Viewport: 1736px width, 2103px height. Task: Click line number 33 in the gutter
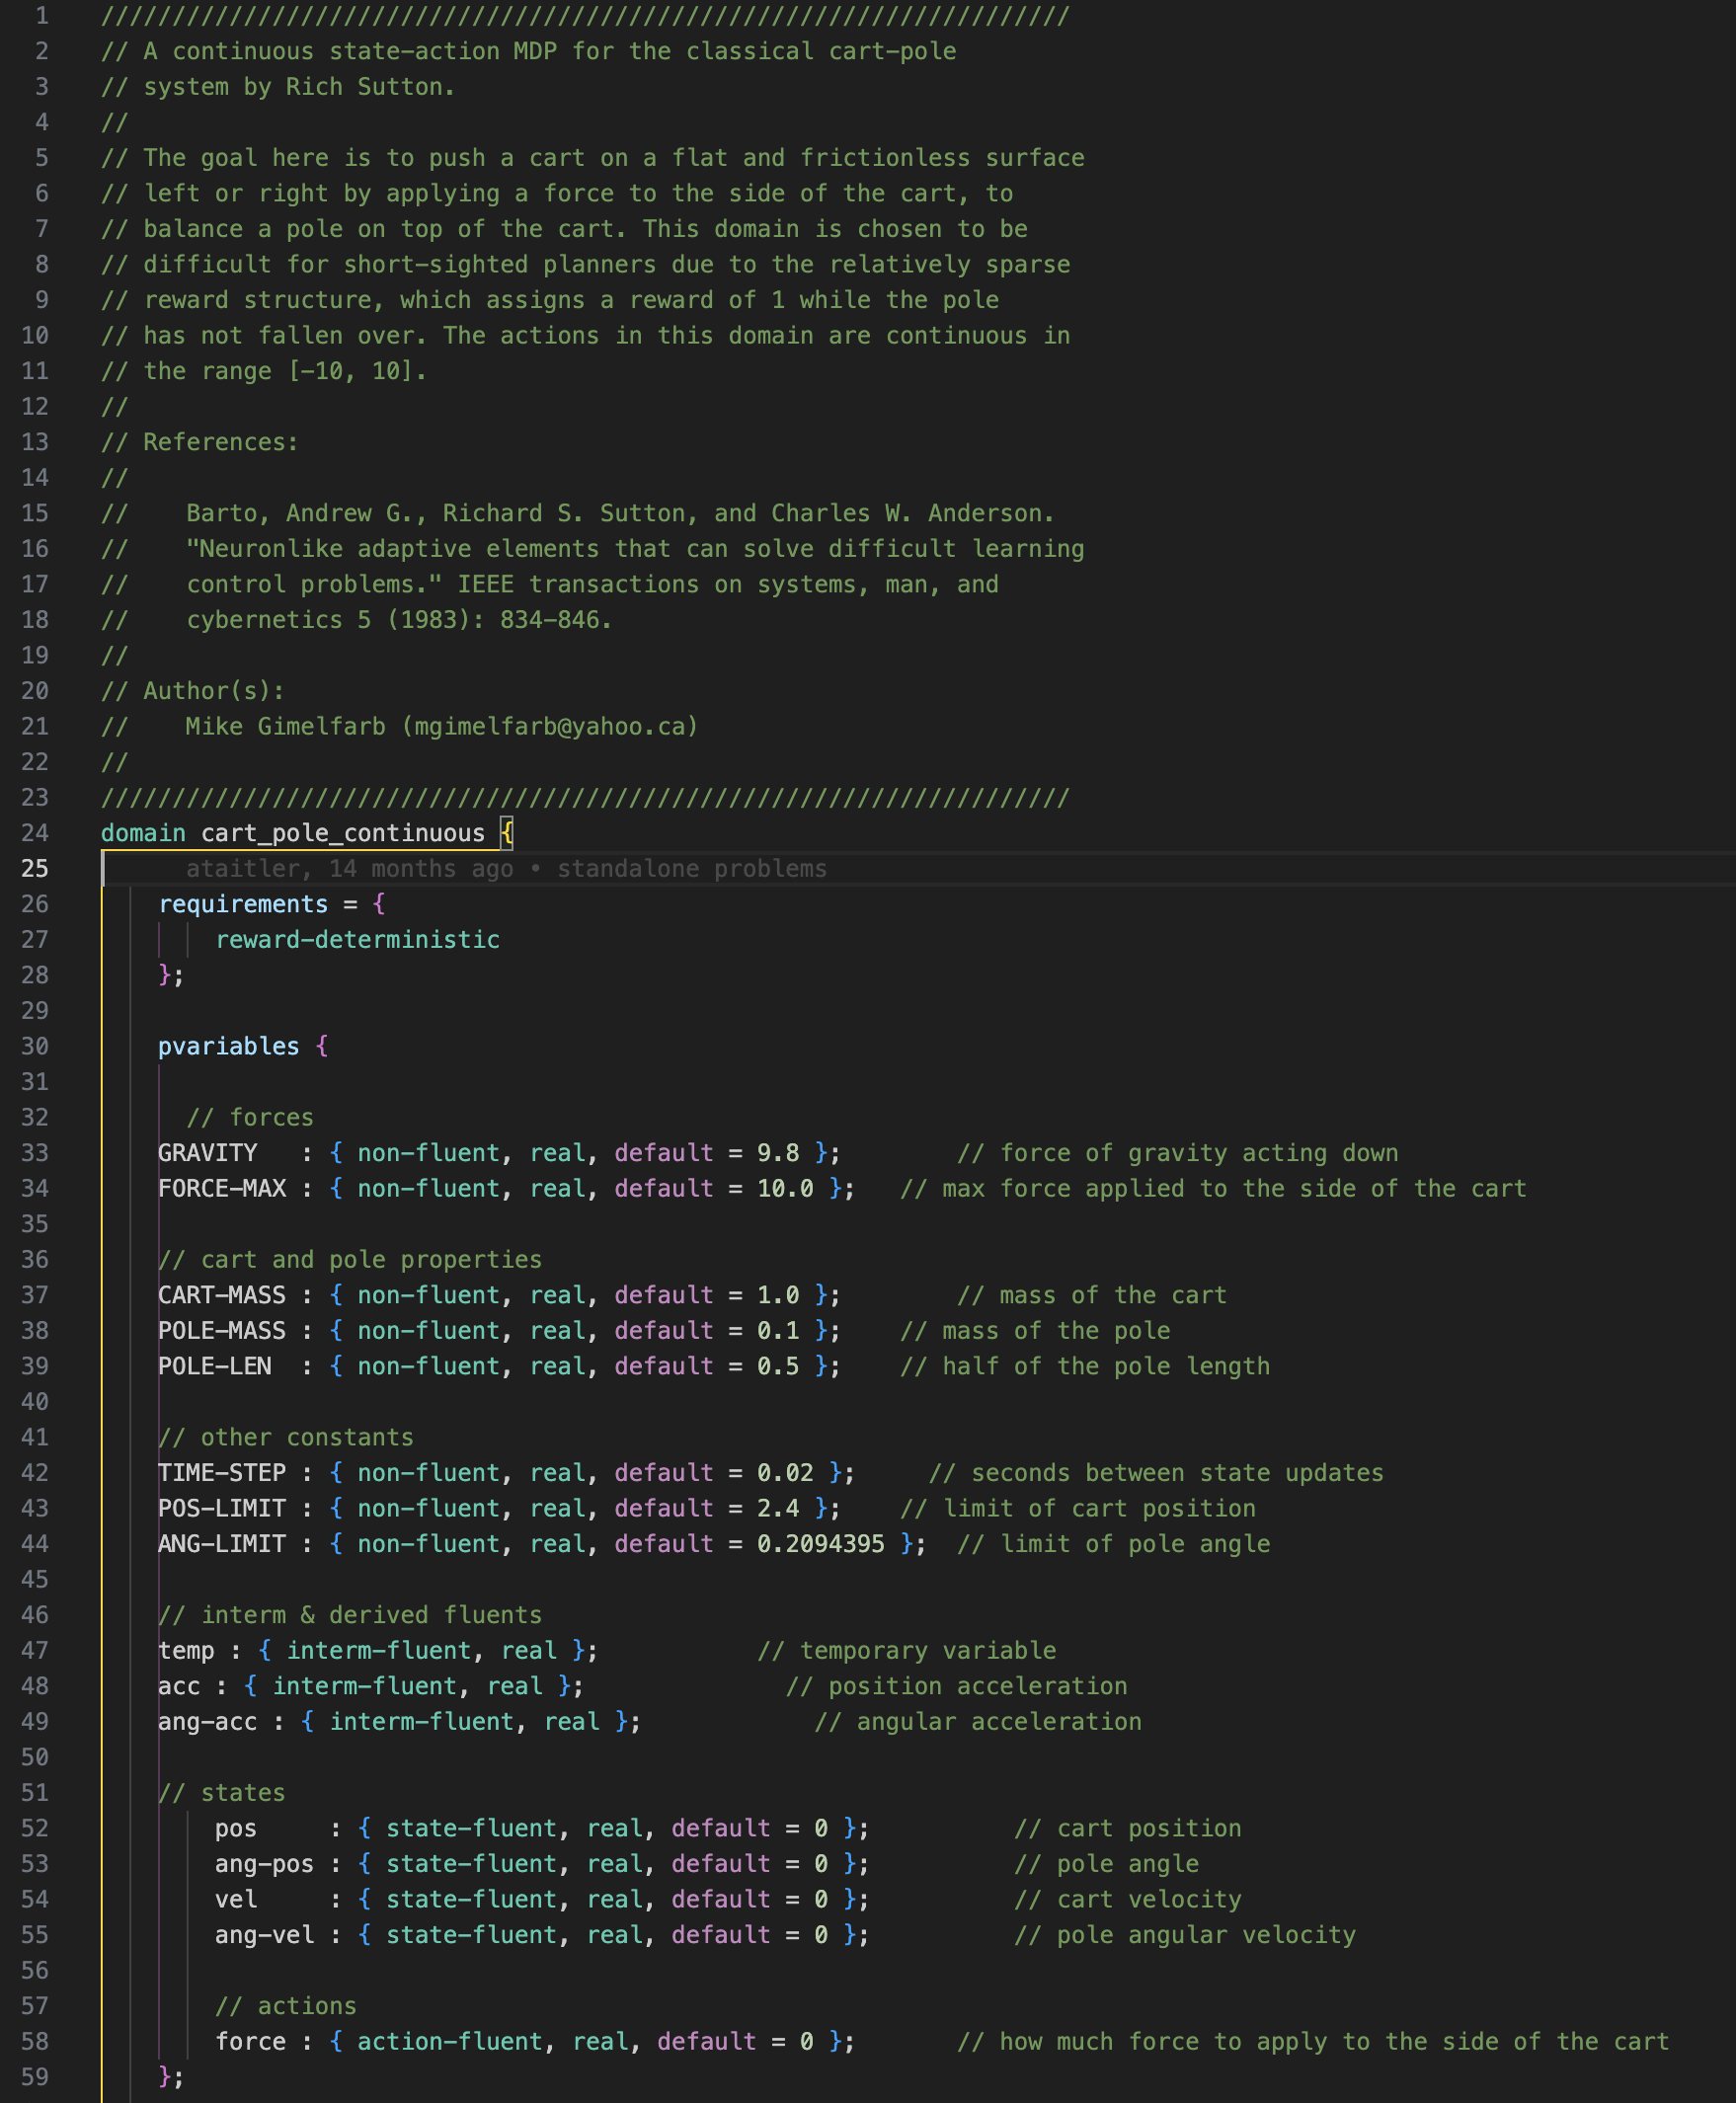point(35,1153)
